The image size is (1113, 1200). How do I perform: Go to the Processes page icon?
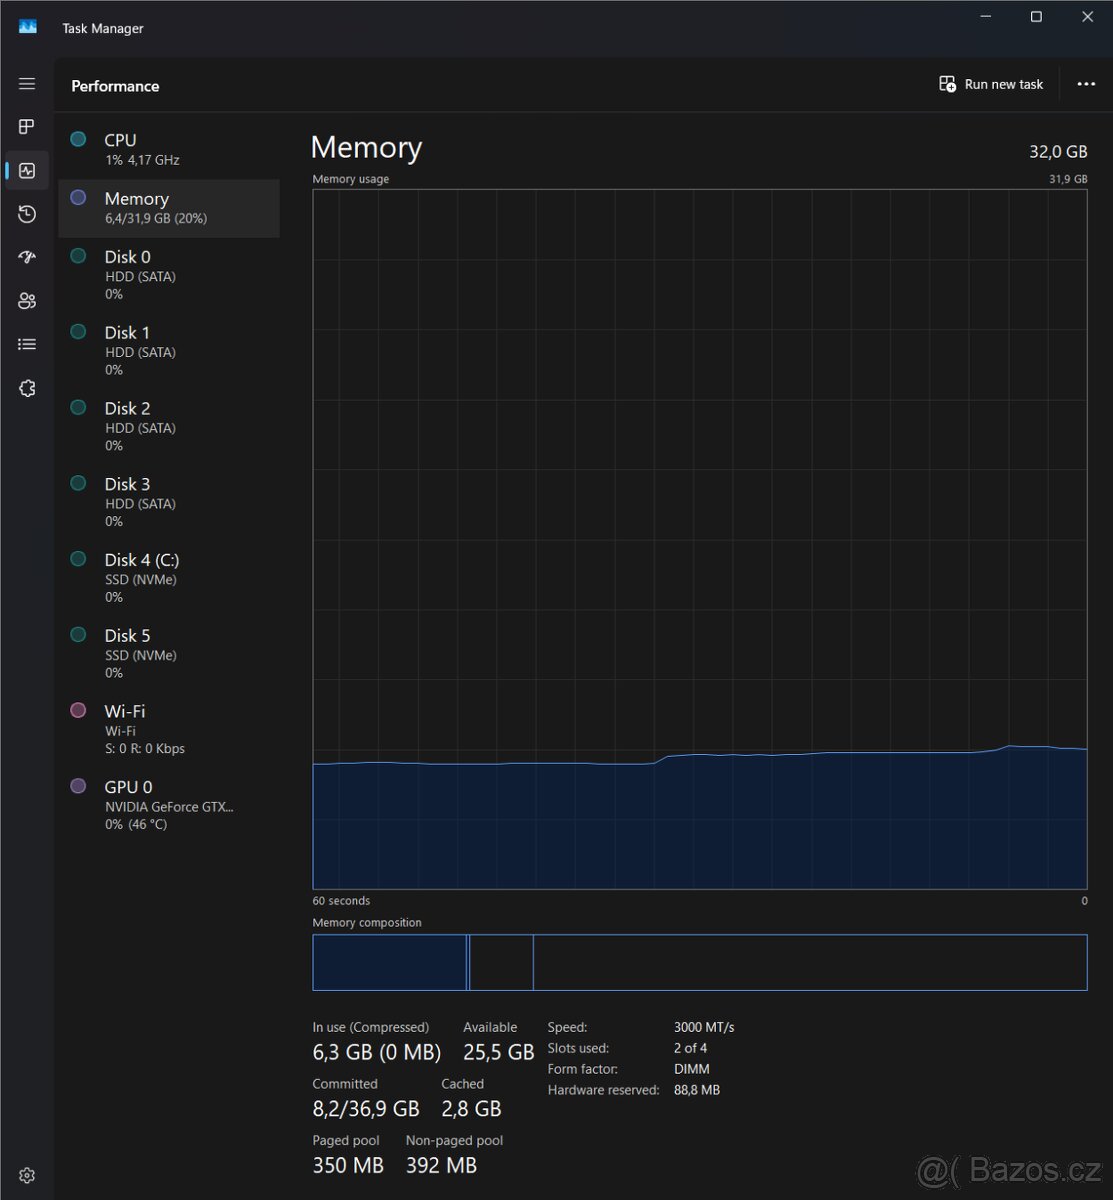(27, 127)
